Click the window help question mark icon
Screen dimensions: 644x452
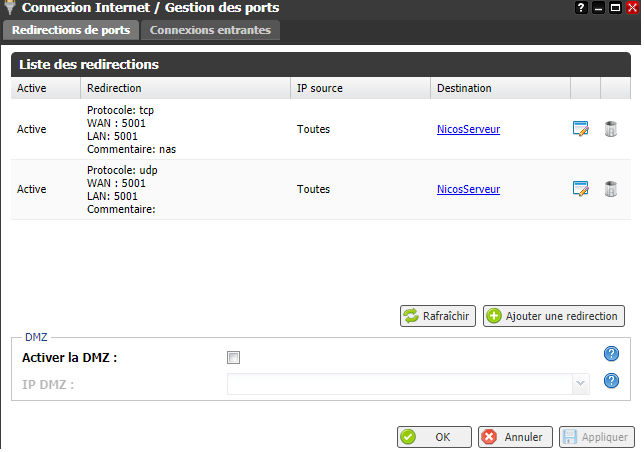pyautogui.click(x=581, y=8)
